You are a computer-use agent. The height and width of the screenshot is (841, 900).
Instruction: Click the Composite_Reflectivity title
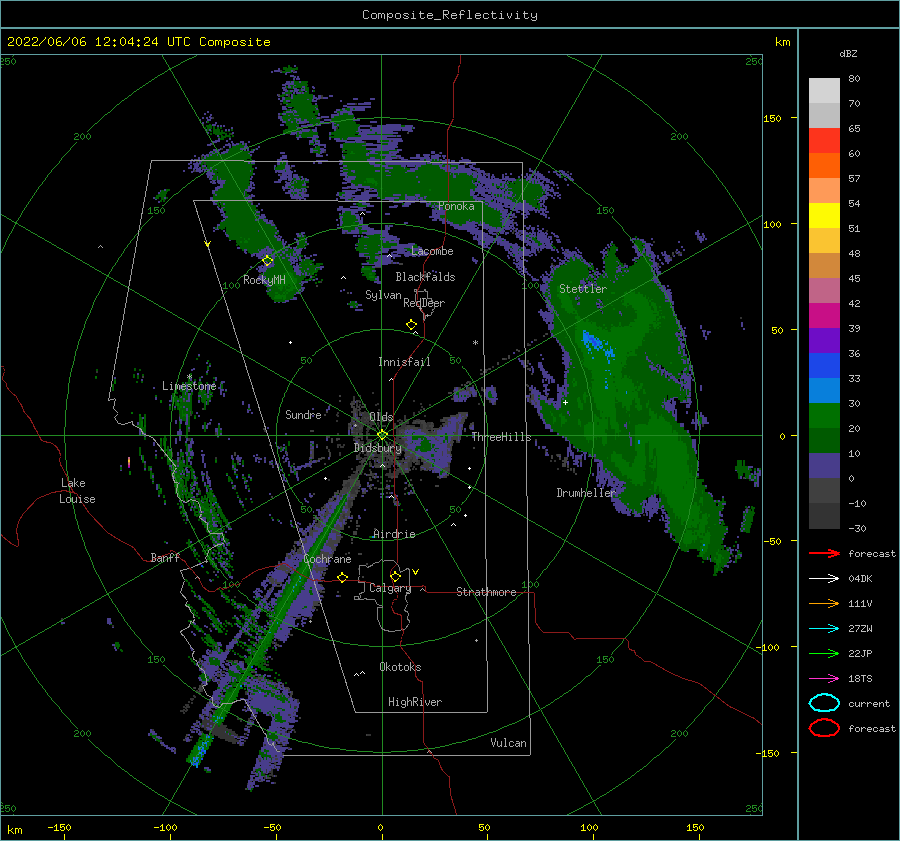[x=450, y=15]
